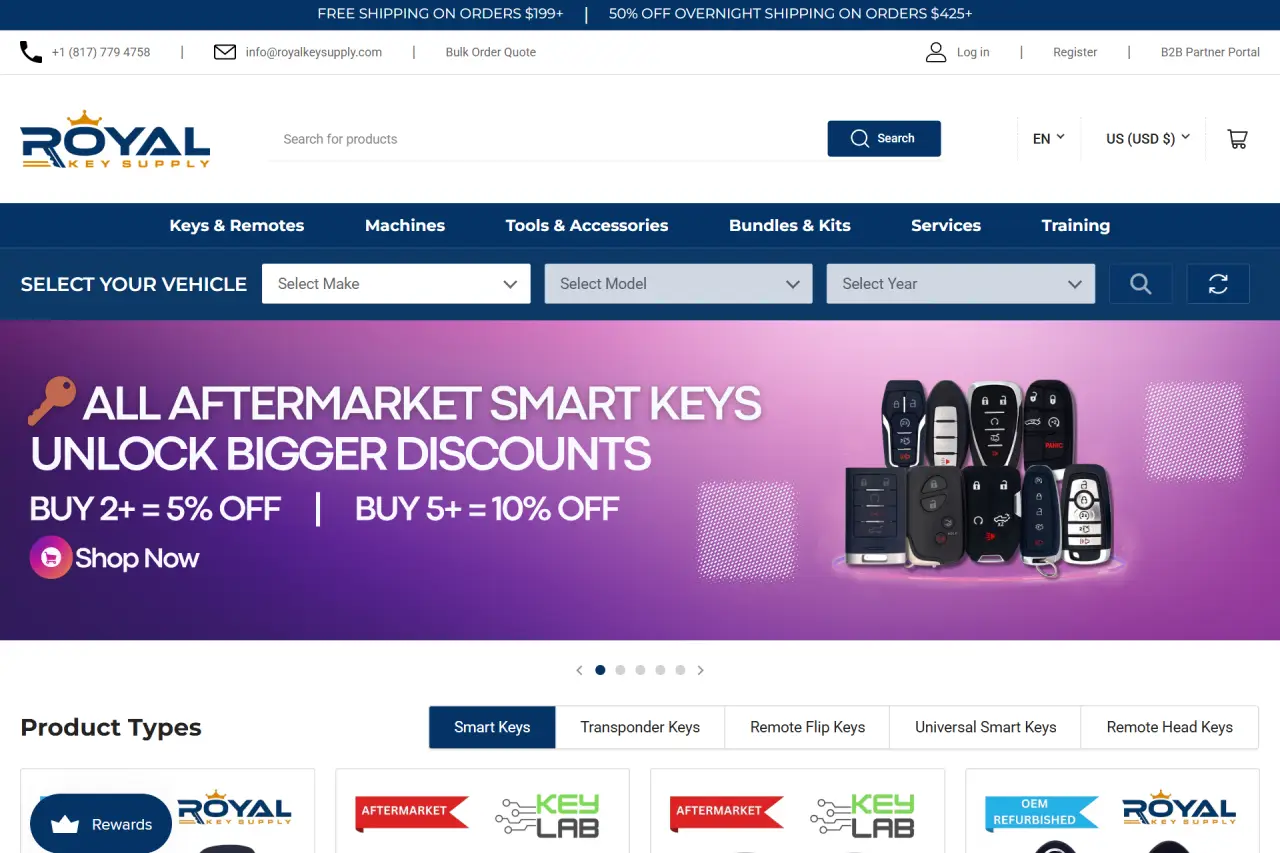
Task: Click the email envelope icon
Action: point(225,52)
